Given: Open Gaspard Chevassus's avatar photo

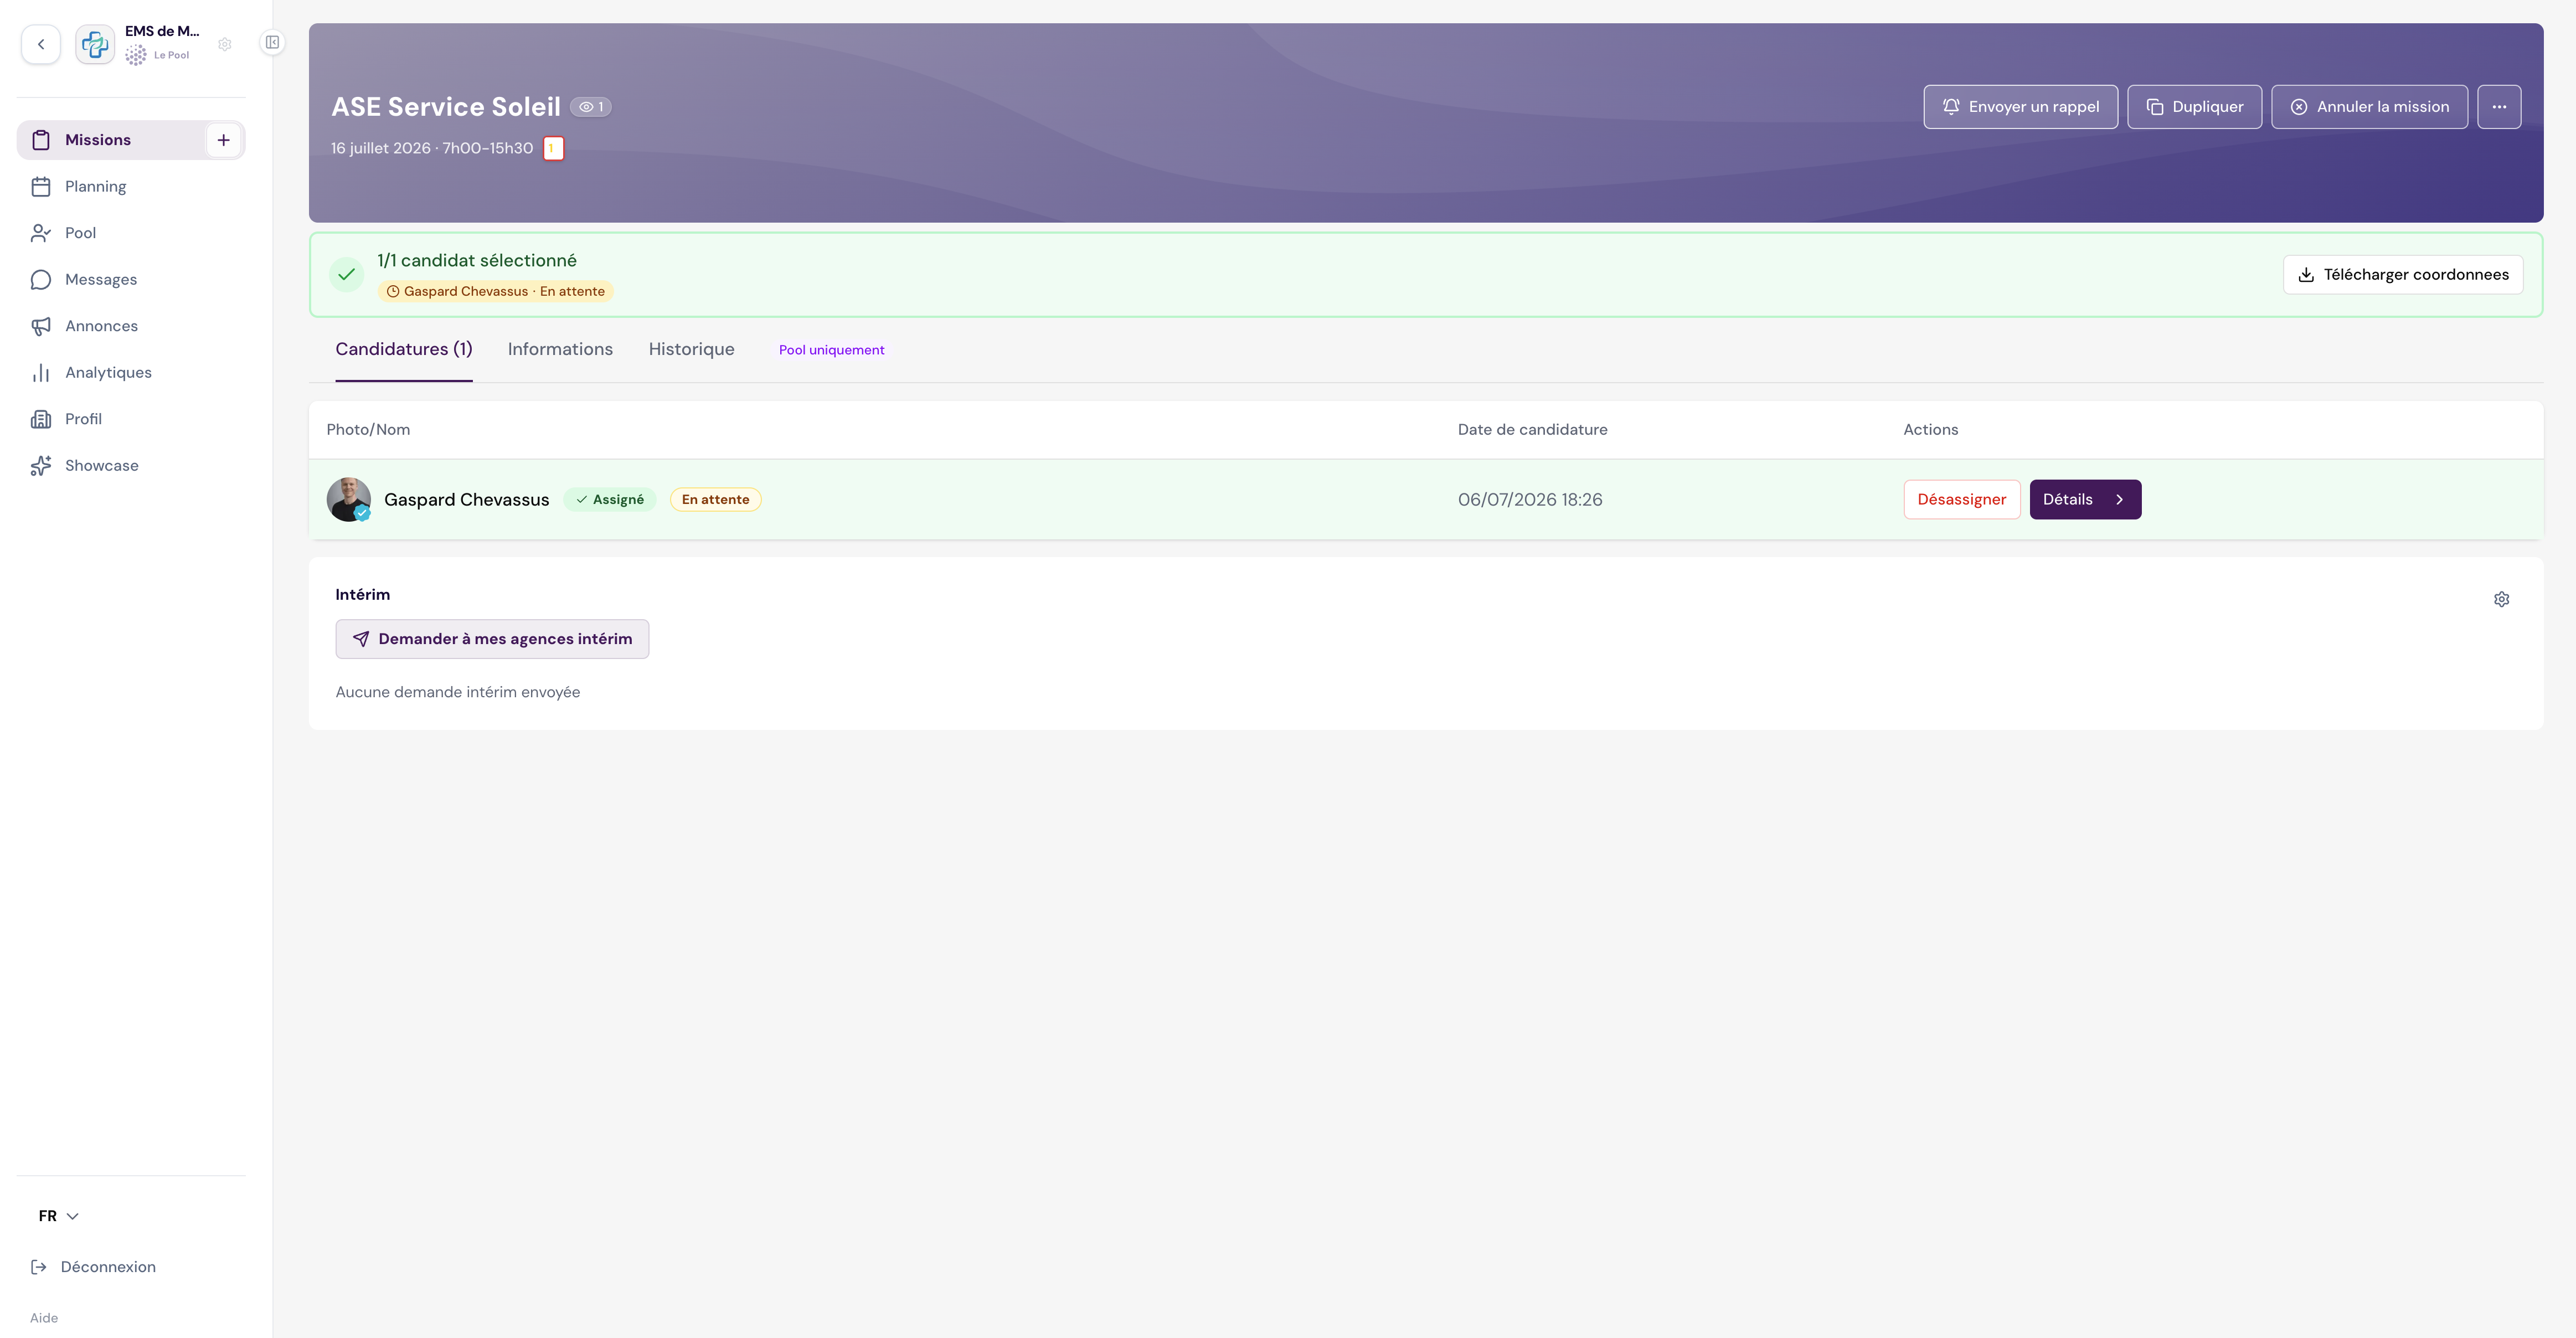Looking at the screenshot, I should (x=348, y=499).
